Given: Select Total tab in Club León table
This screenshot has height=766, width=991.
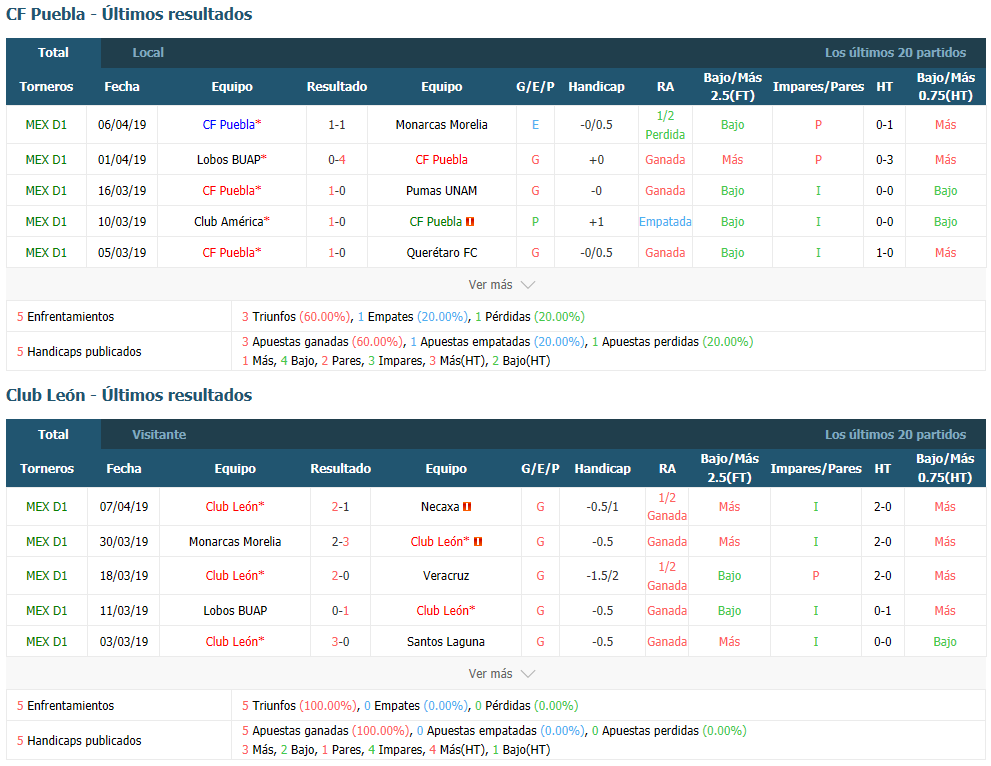Looking at the screenshot, I should [53, 434].
